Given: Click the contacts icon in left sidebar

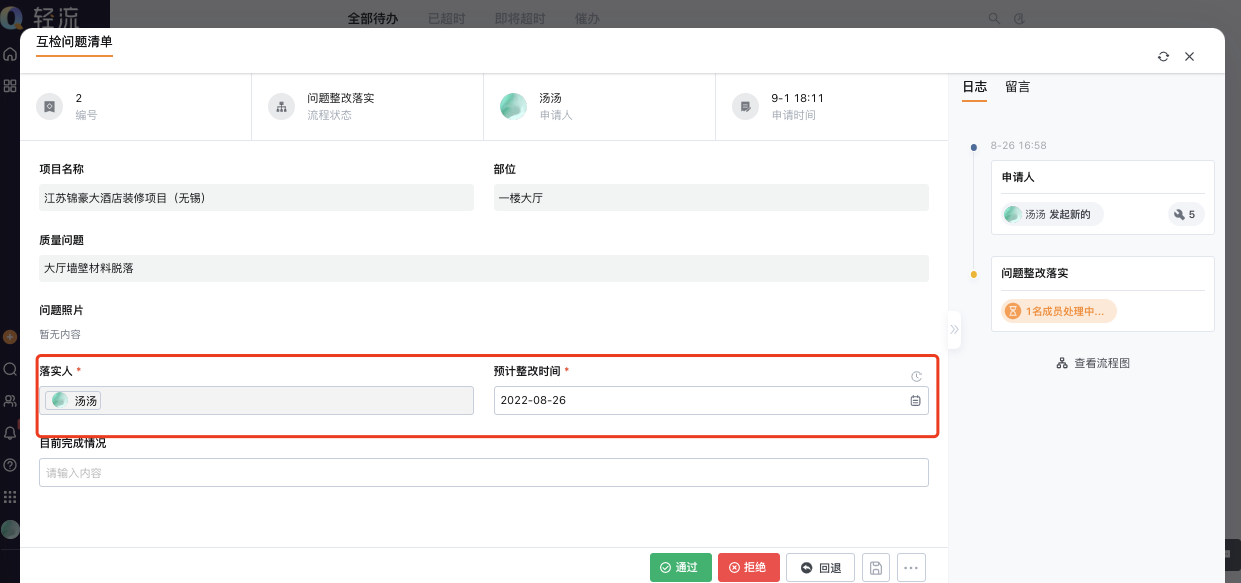Looking at the screenshot, I should tap(10, 401).
